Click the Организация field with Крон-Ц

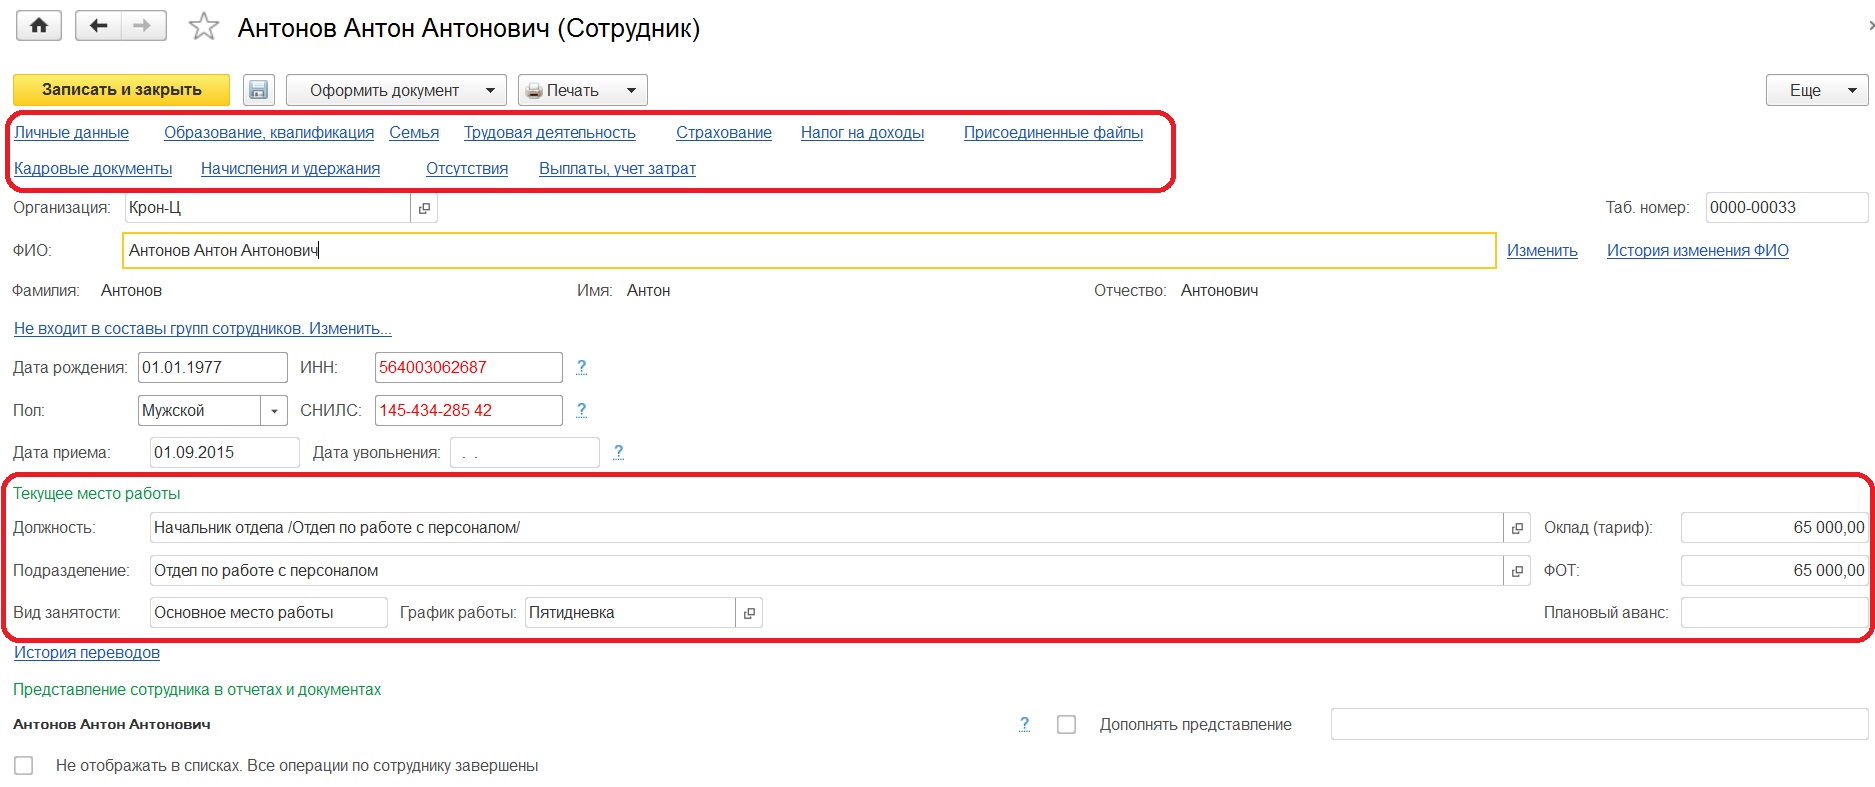(268, 208)
